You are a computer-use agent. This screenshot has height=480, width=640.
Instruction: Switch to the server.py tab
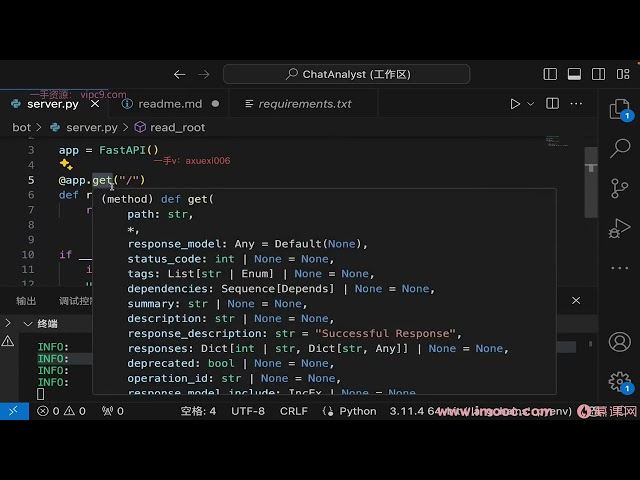(x=53, y=104)
